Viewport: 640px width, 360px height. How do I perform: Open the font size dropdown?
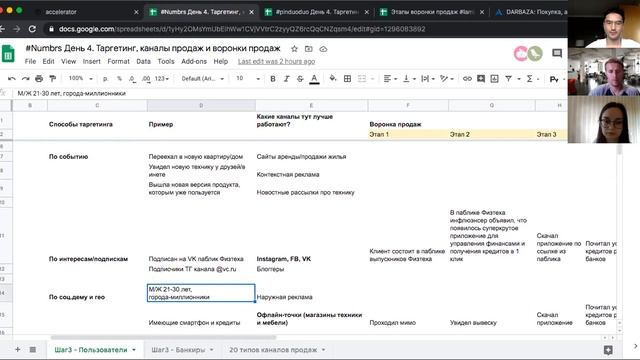tap(247, 78)
